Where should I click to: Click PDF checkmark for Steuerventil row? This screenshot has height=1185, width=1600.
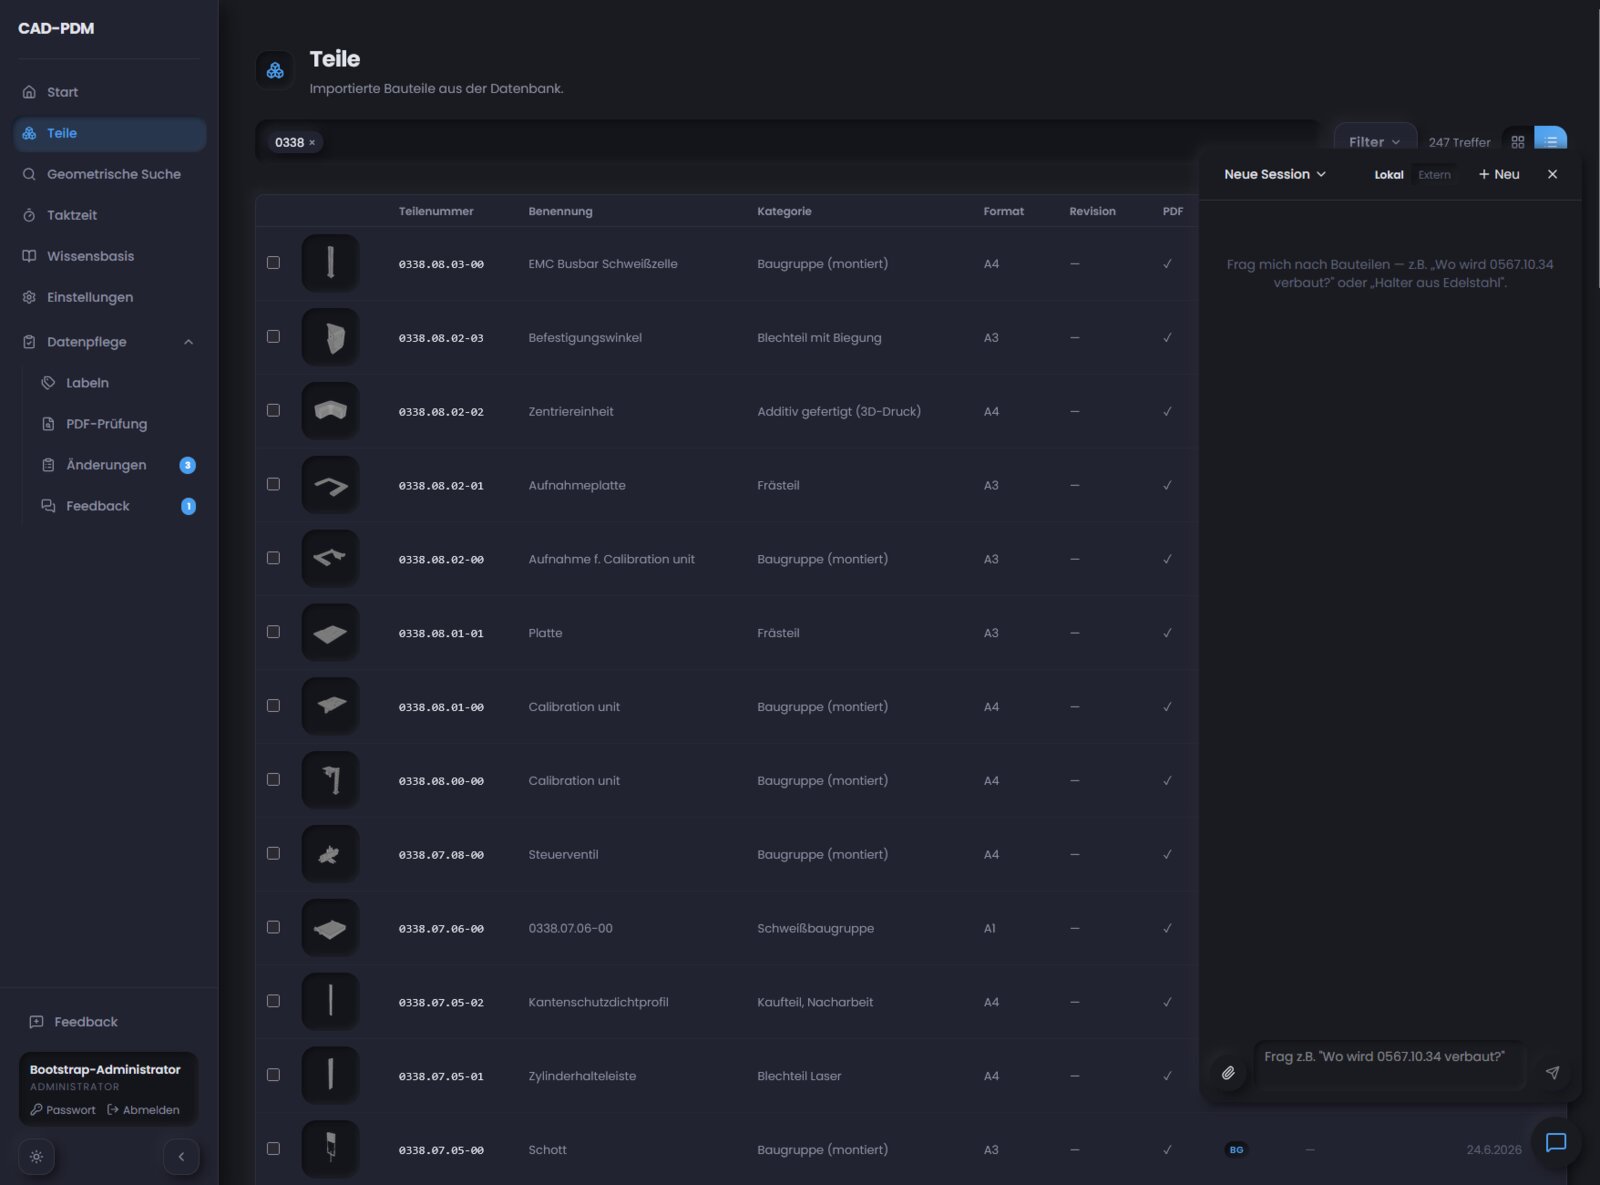pos(1167,854)
